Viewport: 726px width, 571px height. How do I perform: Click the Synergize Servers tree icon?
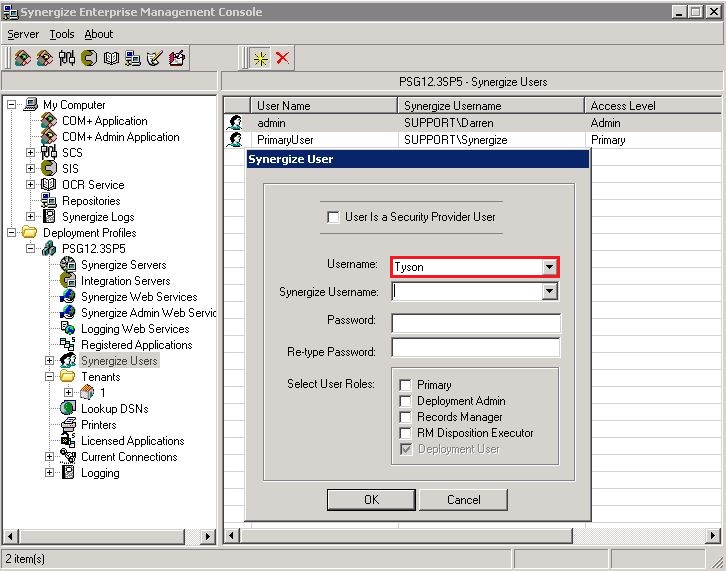tap(68, 264)
